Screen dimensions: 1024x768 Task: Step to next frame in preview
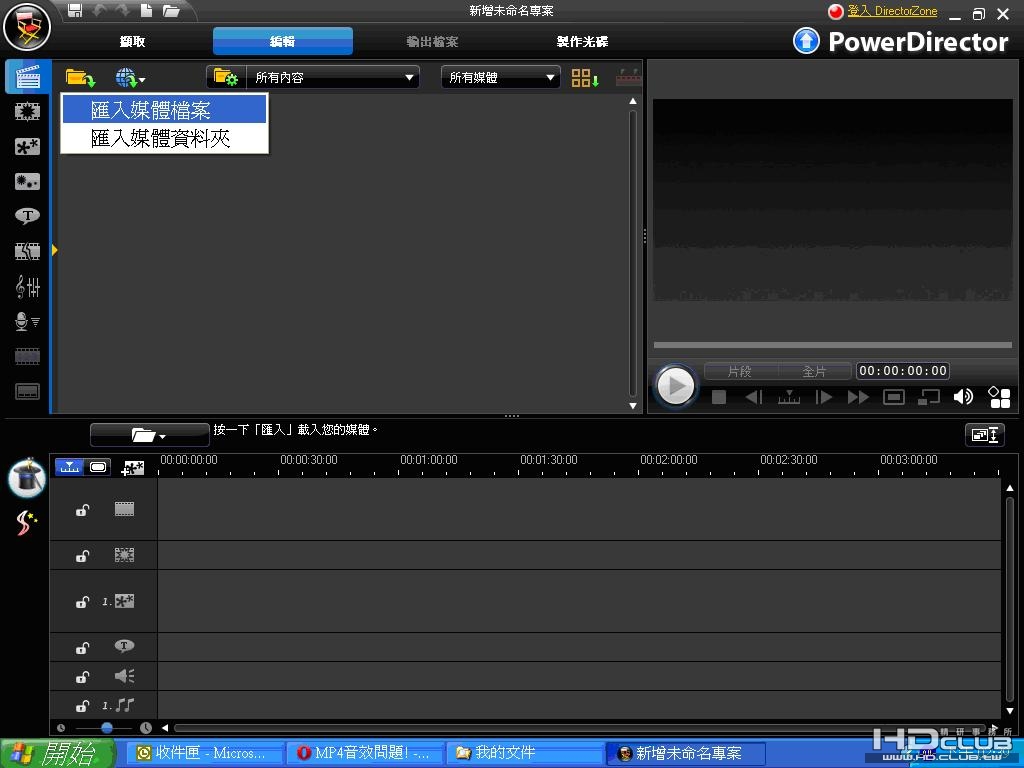click(824, 397)
